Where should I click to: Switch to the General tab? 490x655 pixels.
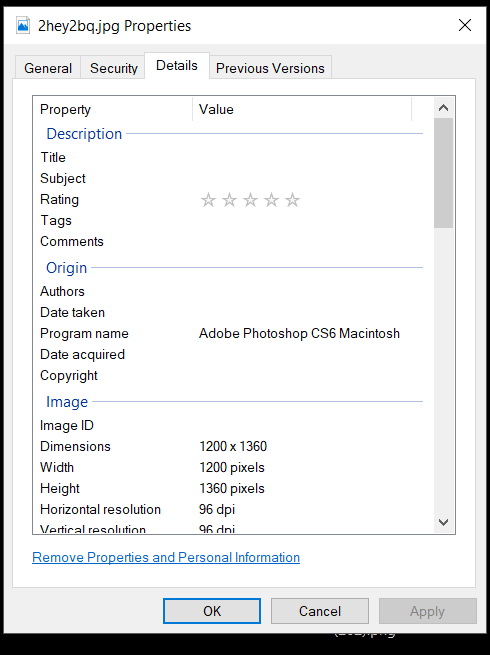[48, 68]
